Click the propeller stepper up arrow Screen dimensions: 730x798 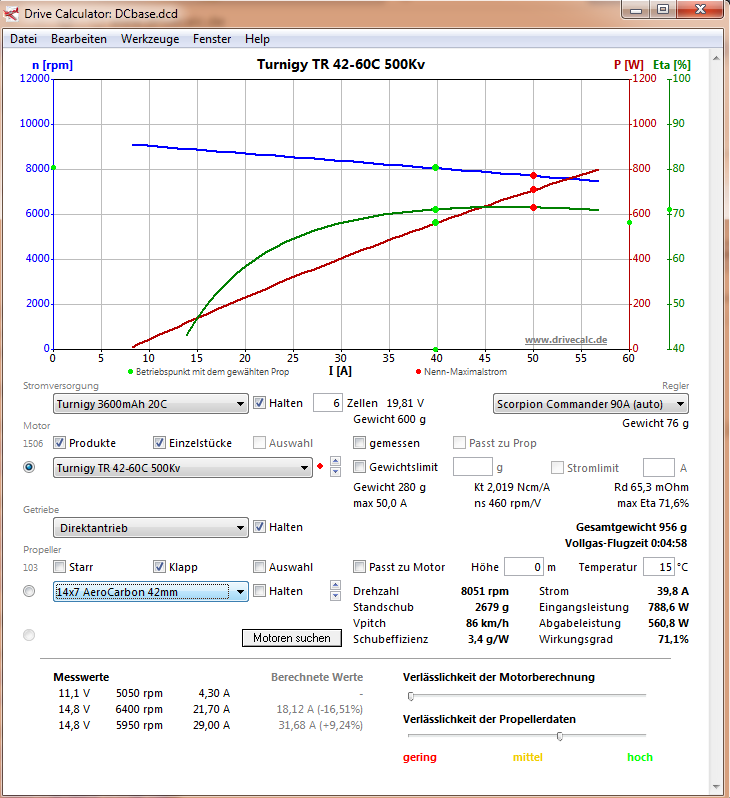(x=335, y=585)
